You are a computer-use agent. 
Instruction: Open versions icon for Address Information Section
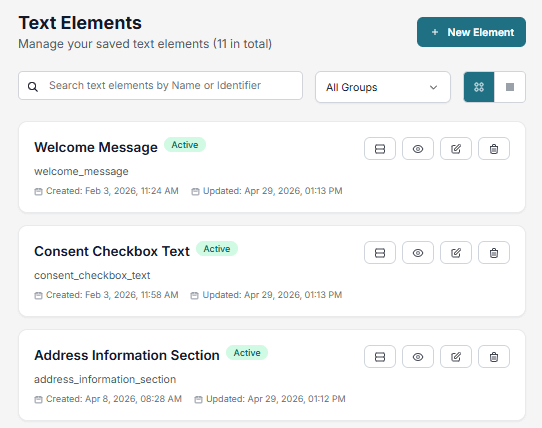[380, 357]
